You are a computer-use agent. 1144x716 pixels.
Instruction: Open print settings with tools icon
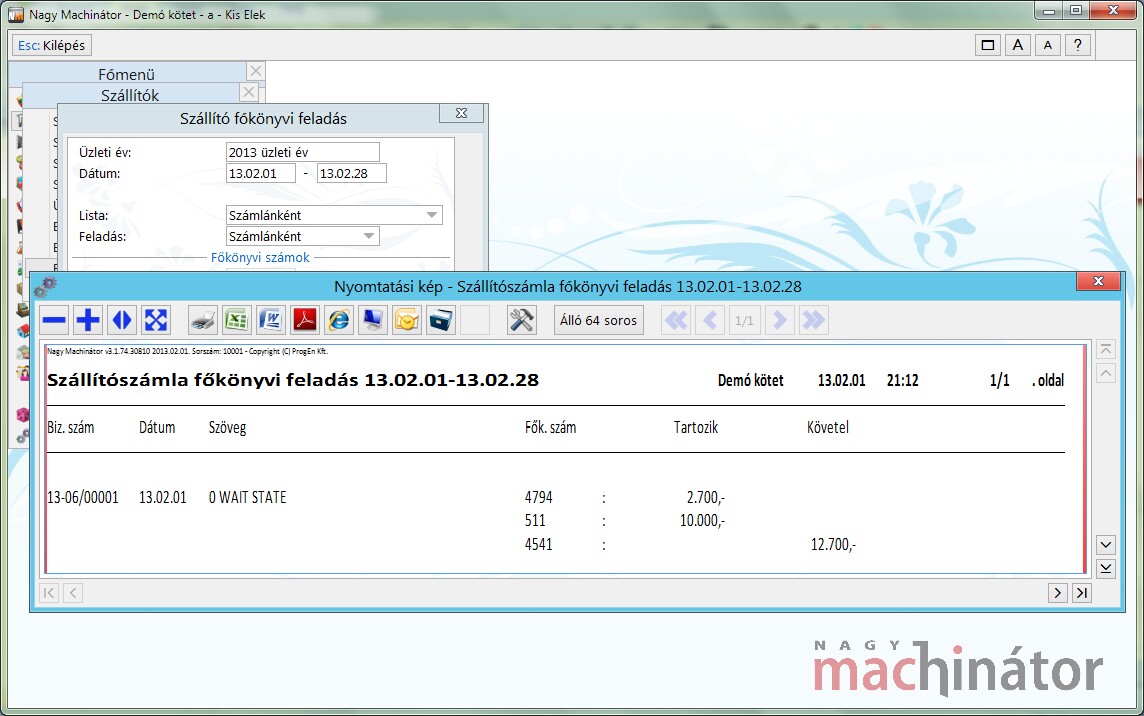(x=522, y=320)
